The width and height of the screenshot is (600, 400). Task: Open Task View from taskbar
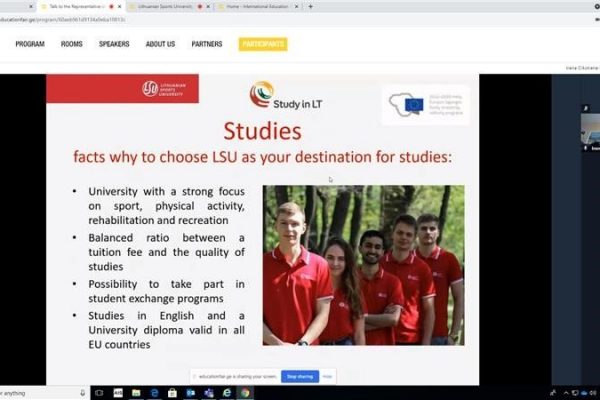click(99, 393)
